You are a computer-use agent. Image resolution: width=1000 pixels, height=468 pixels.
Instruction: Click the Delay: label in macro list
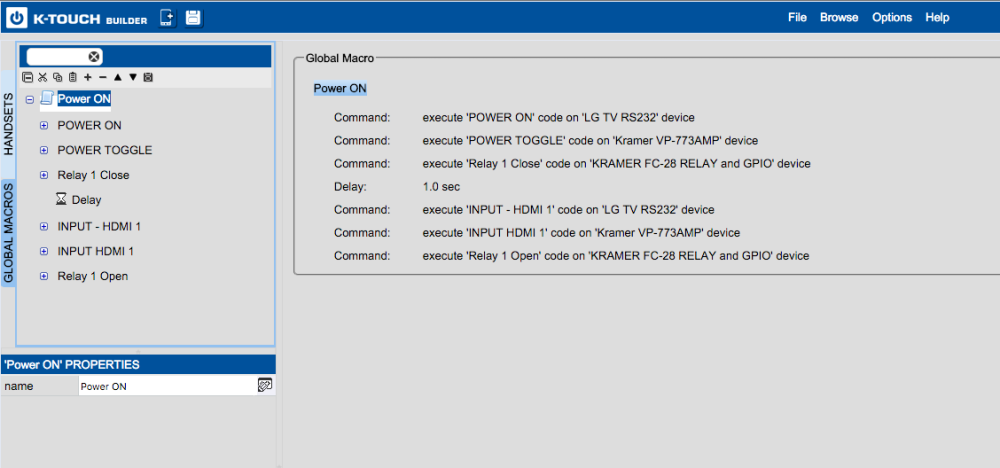coord(351,187)
